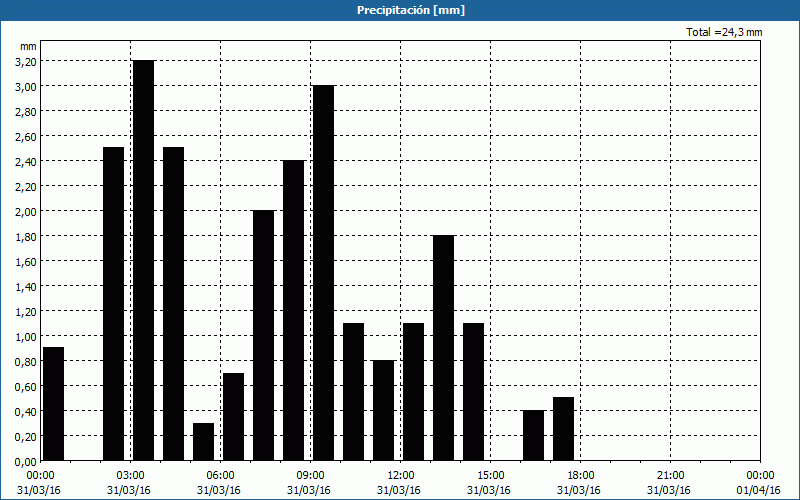Click the Precipitación [mm] title bar
The height and width of the screenshot is (500, 800).
tap(400, 10)
